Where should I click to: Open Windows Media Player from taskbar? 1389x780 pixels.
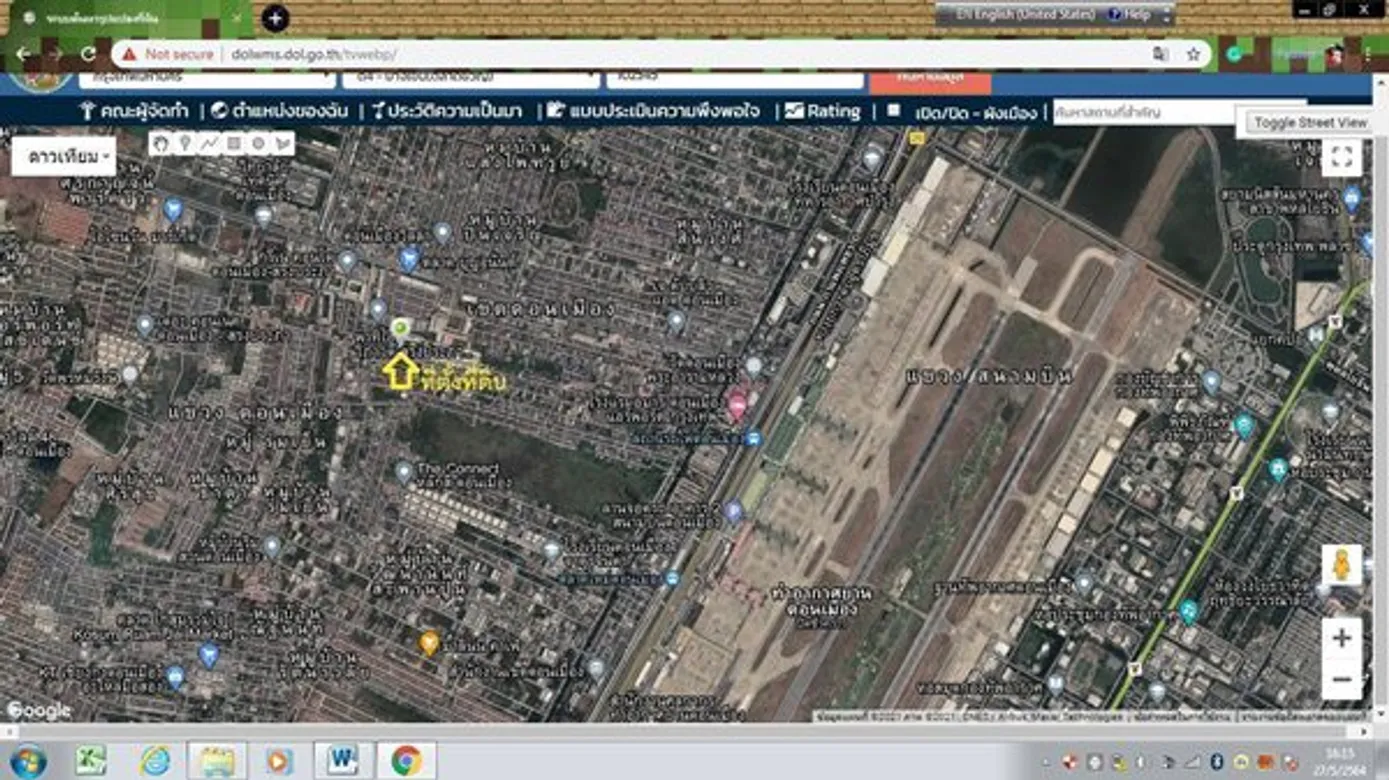(x=280, y=761)
